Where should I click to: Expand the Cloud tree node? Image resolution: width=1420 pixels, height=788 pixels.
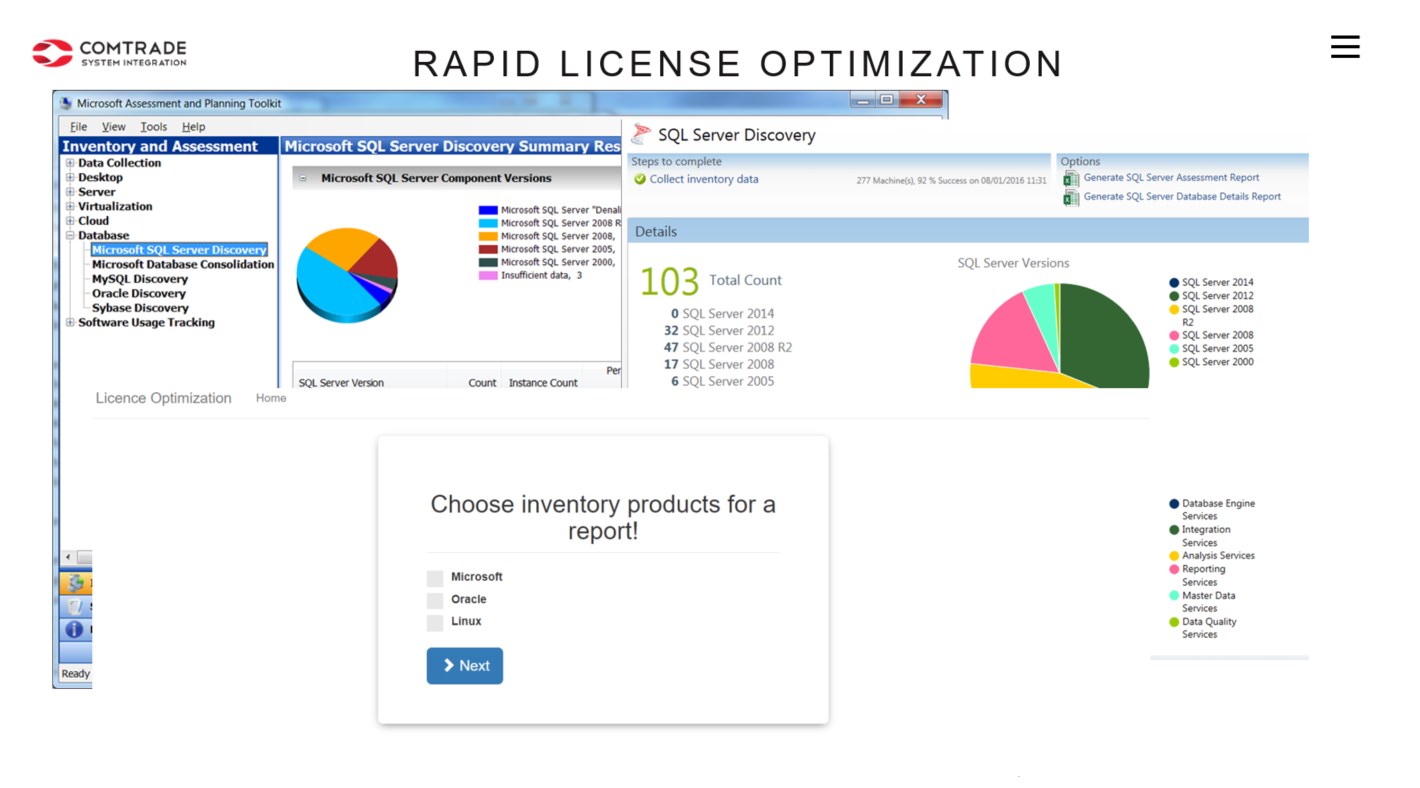click(x=70, y=221)
